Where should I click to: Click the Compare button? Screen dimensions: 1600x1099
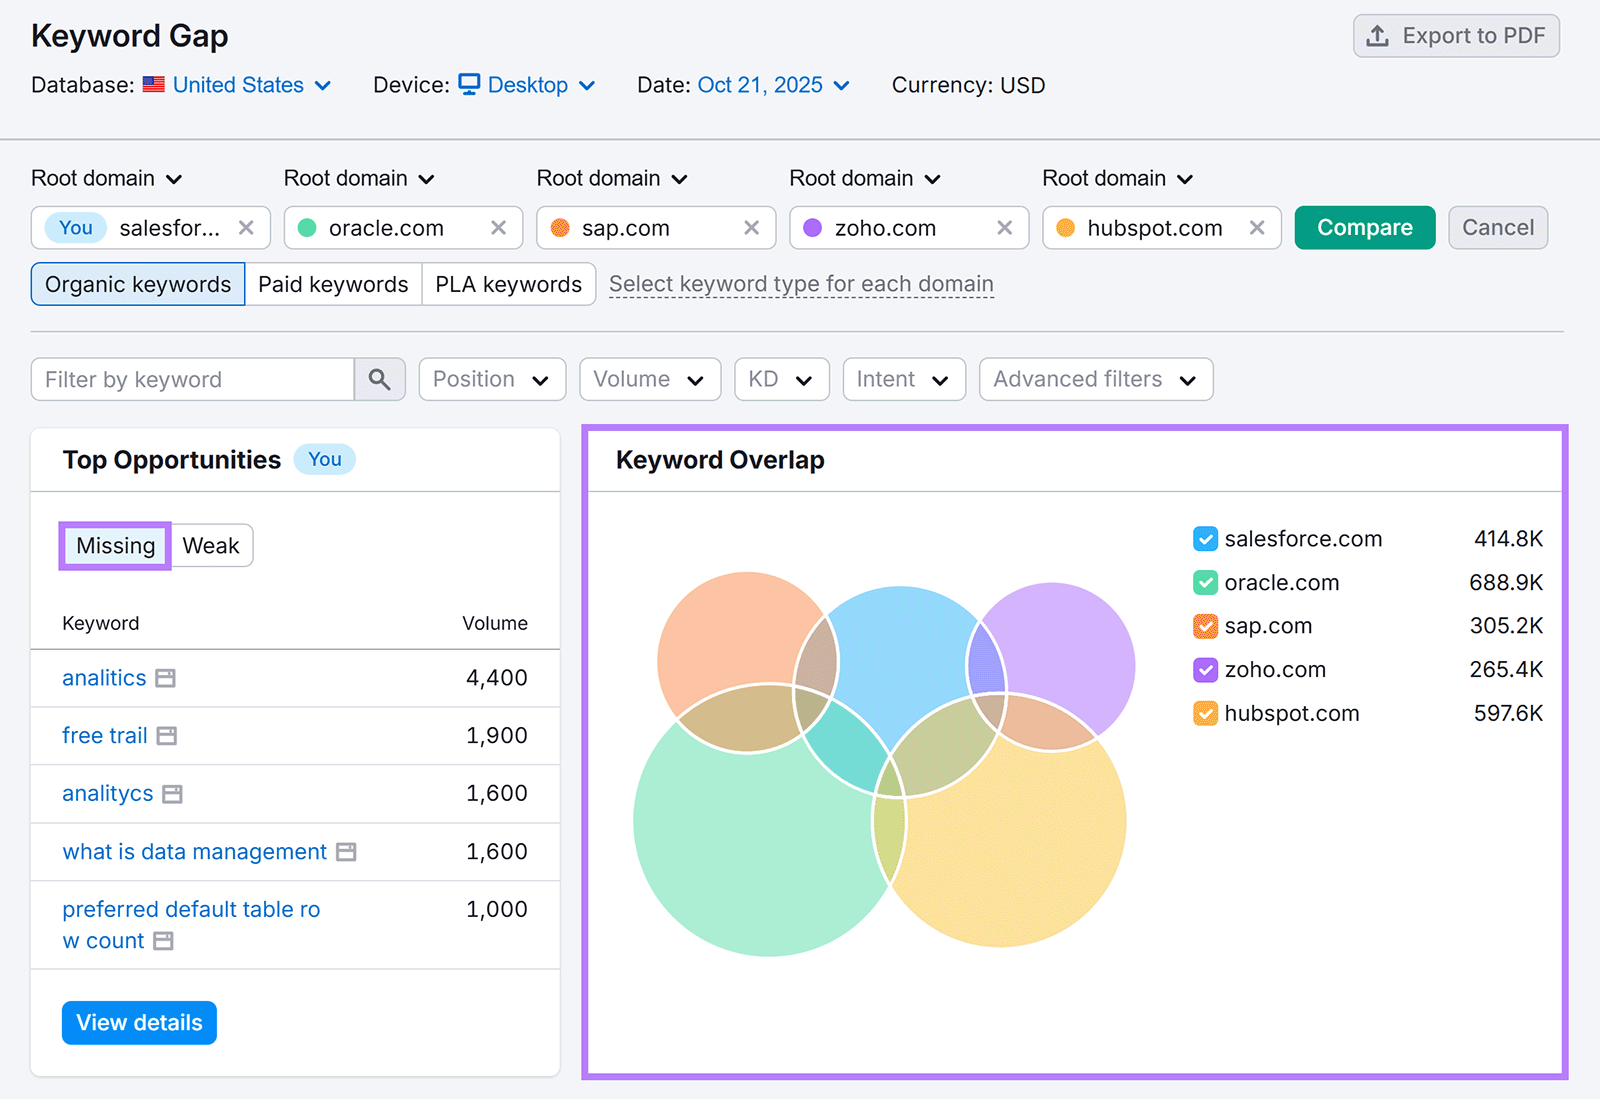1363,227
